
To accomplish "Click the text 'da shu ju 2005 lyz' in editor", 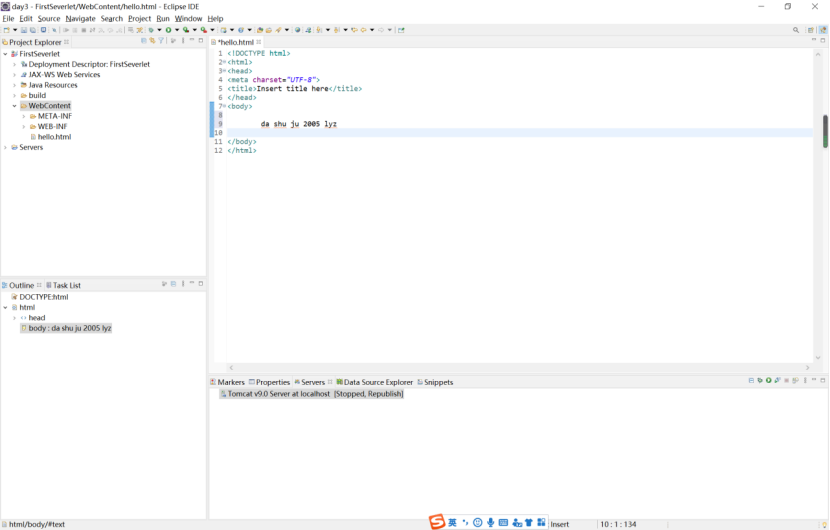I will 299,124.
